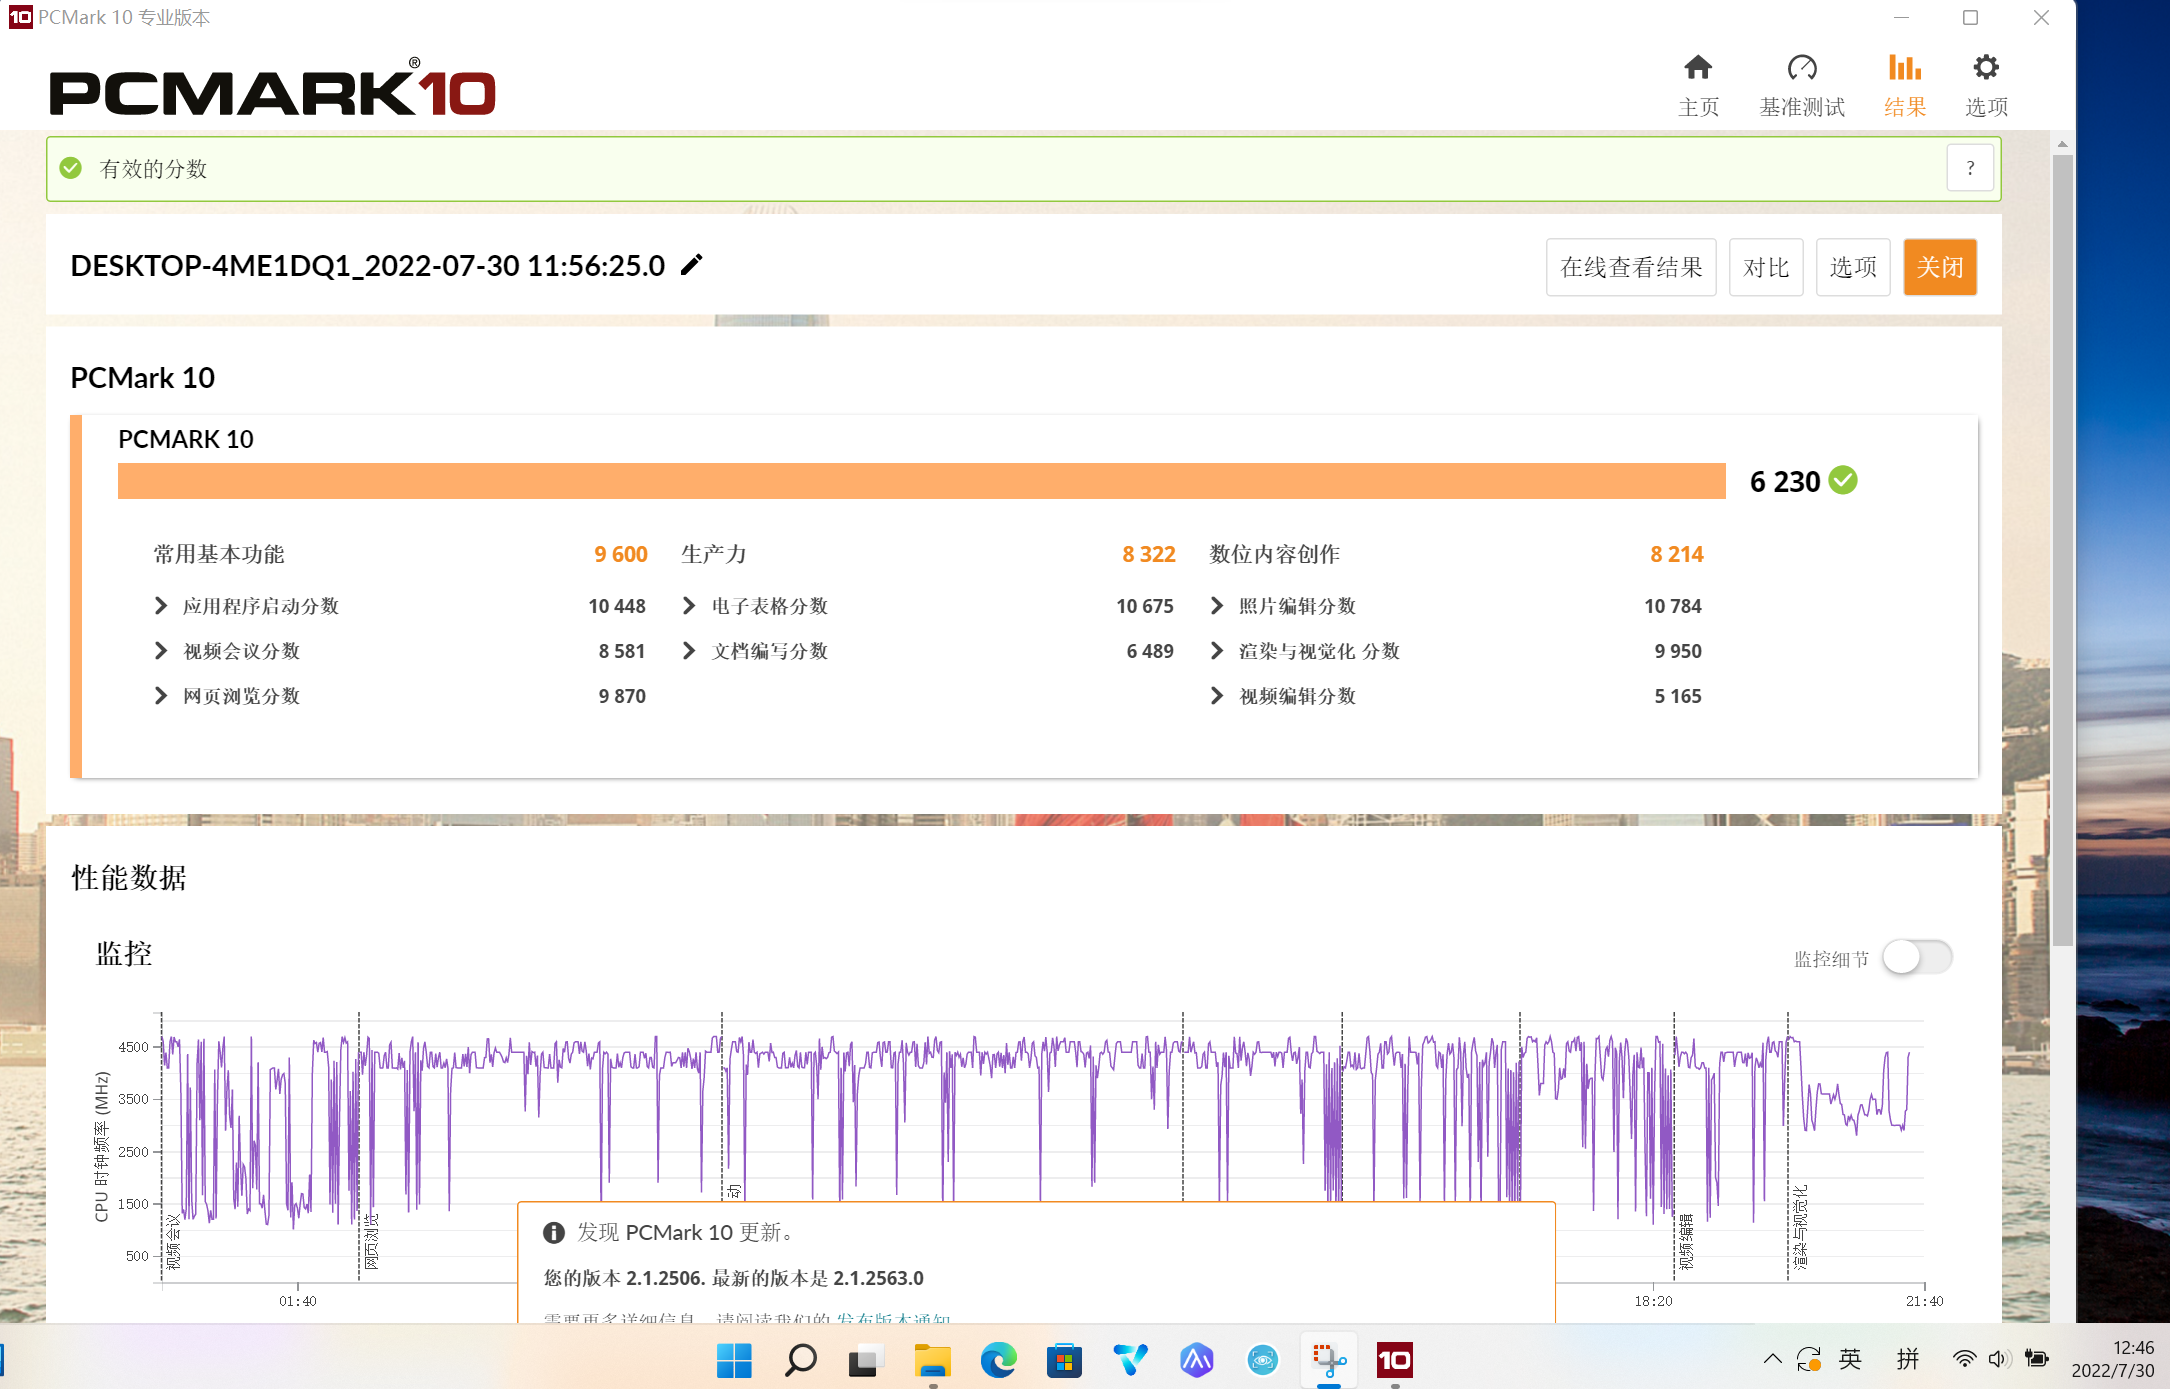
Task: Click the vertical scrollbar thumb
Action: [2062, 550]
